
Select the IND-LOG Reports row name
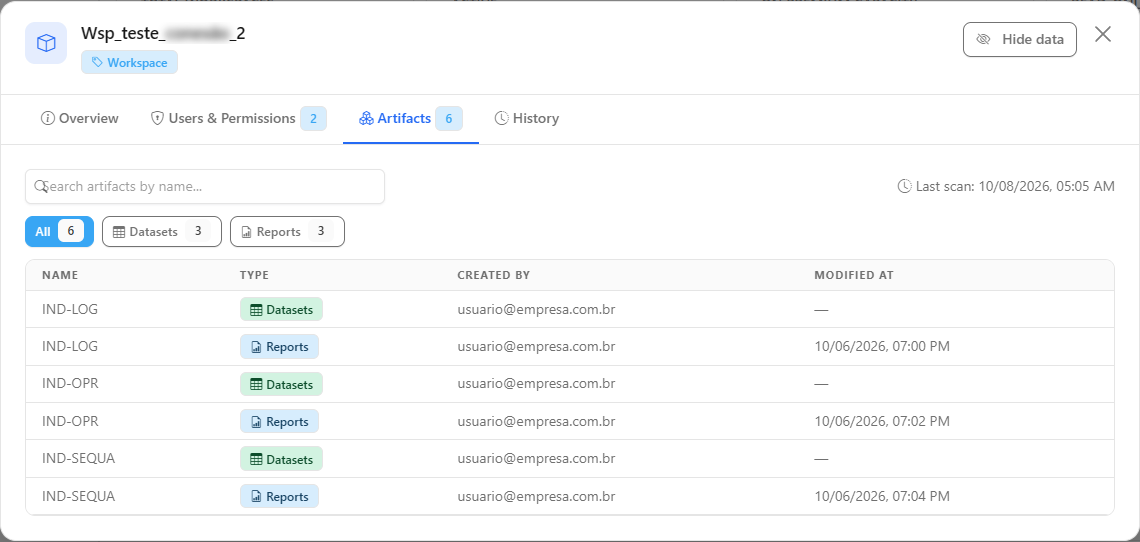coord(70,346)
